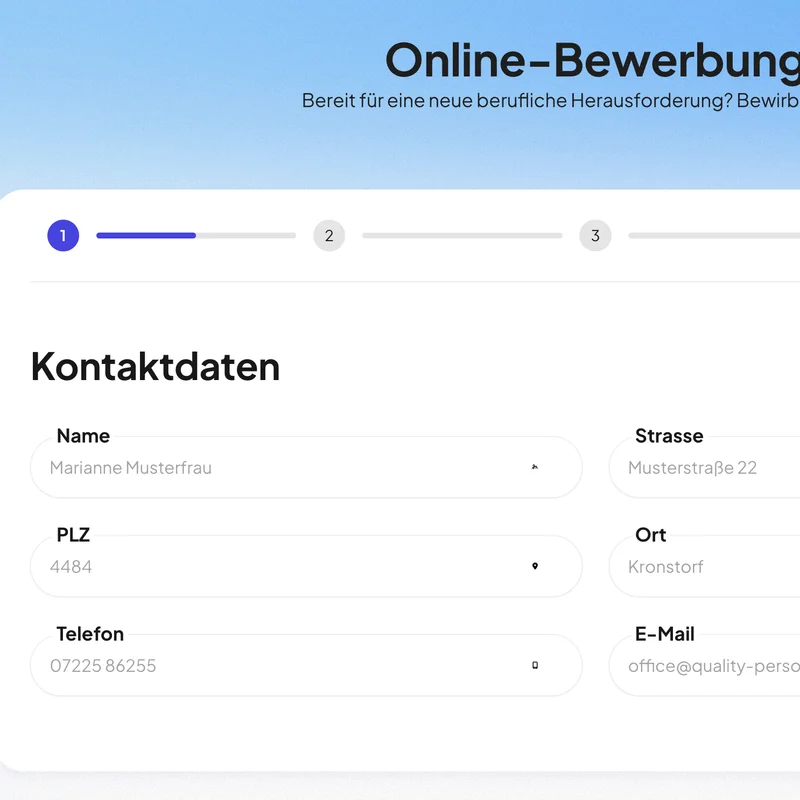Image resolution: width=800 pixels, height=800 pixels.
Task: Click the location pin icon in PLZ field
Action: pos(535,566)
